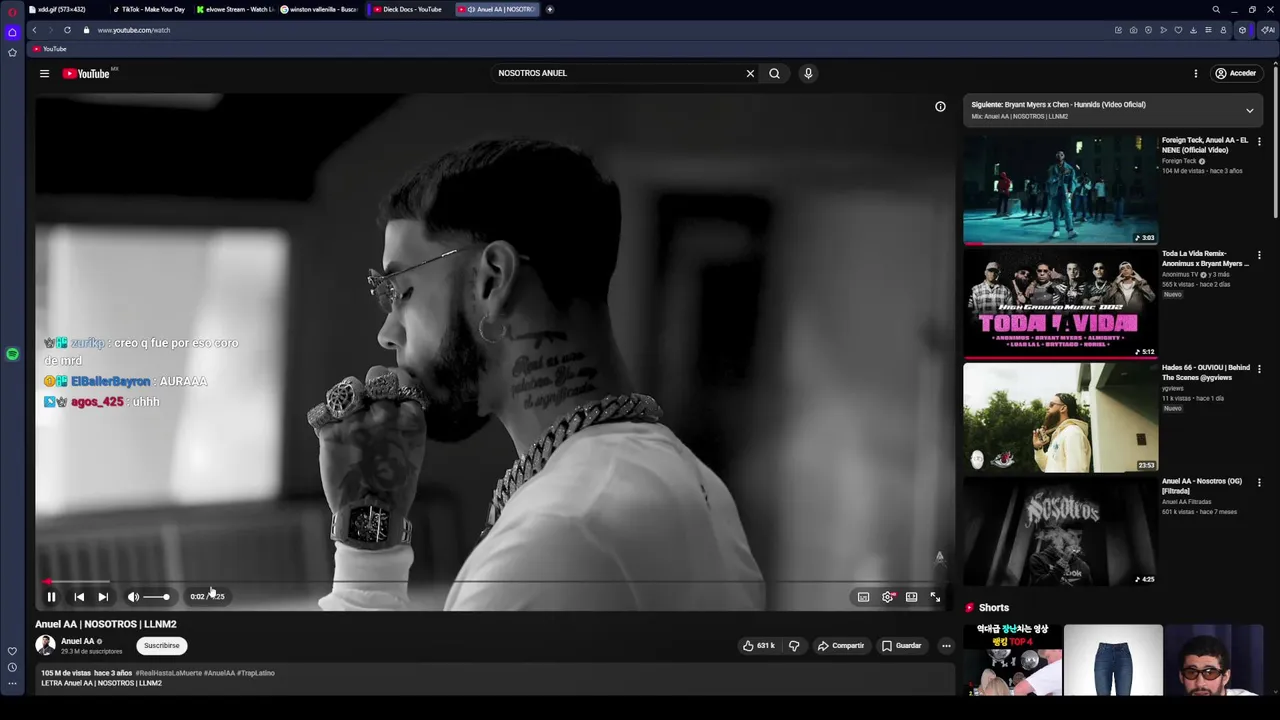This screenshot has width=1280, height=720.
Task: Take a snapshot with camera icon
Action: [1133, 30]
